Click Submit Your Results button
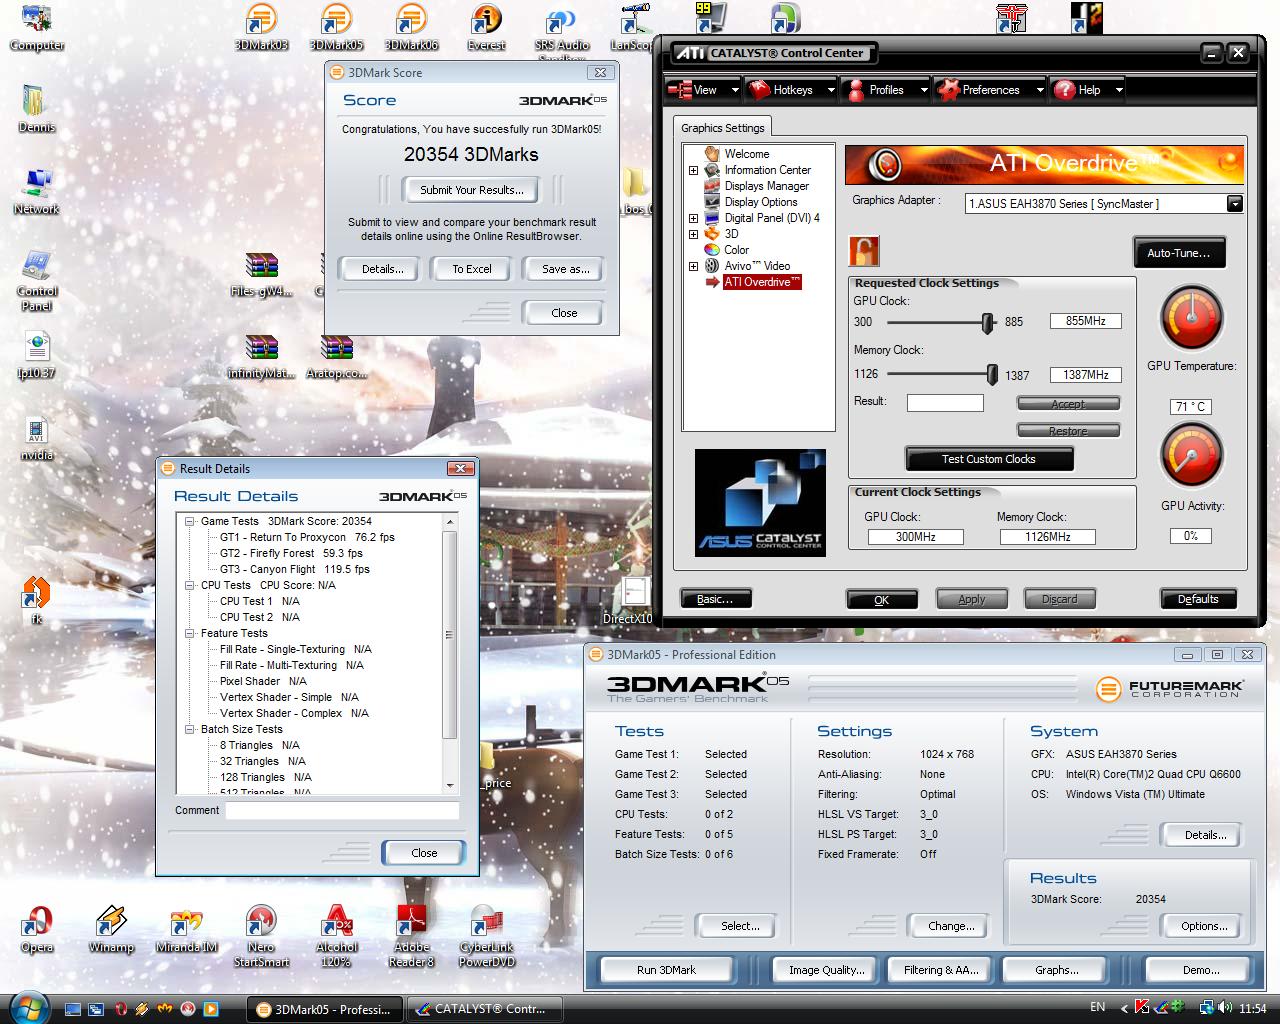Viewport: 1280px width, 1024px height. 471,190
